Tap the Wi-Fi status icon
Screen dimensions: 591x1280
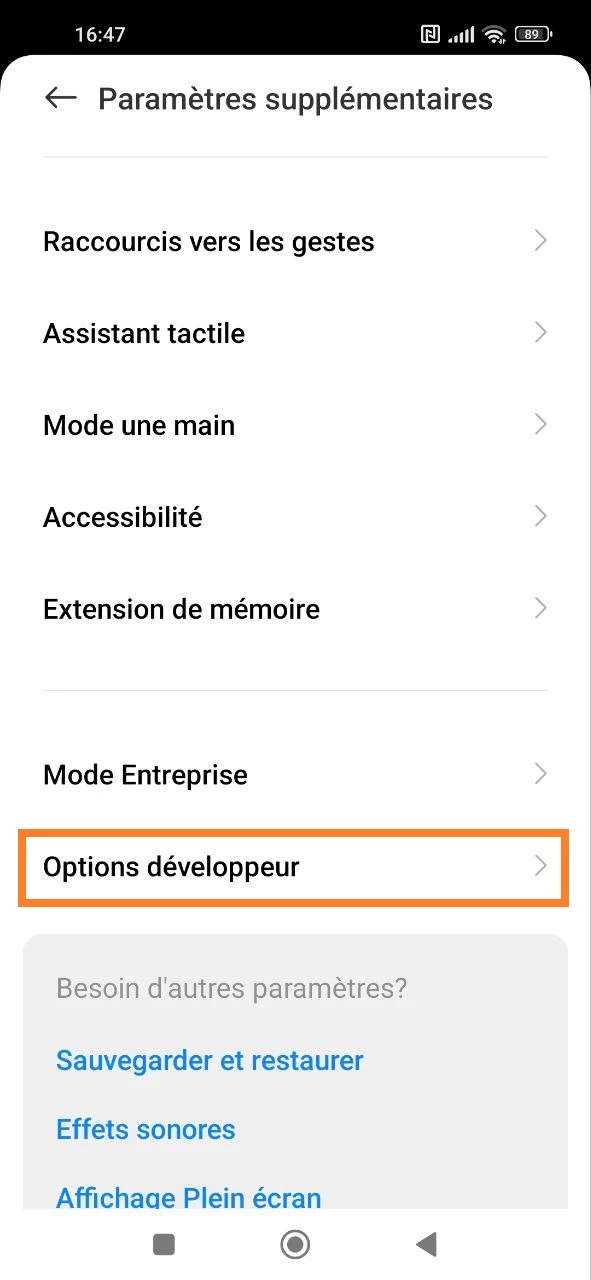494,35
